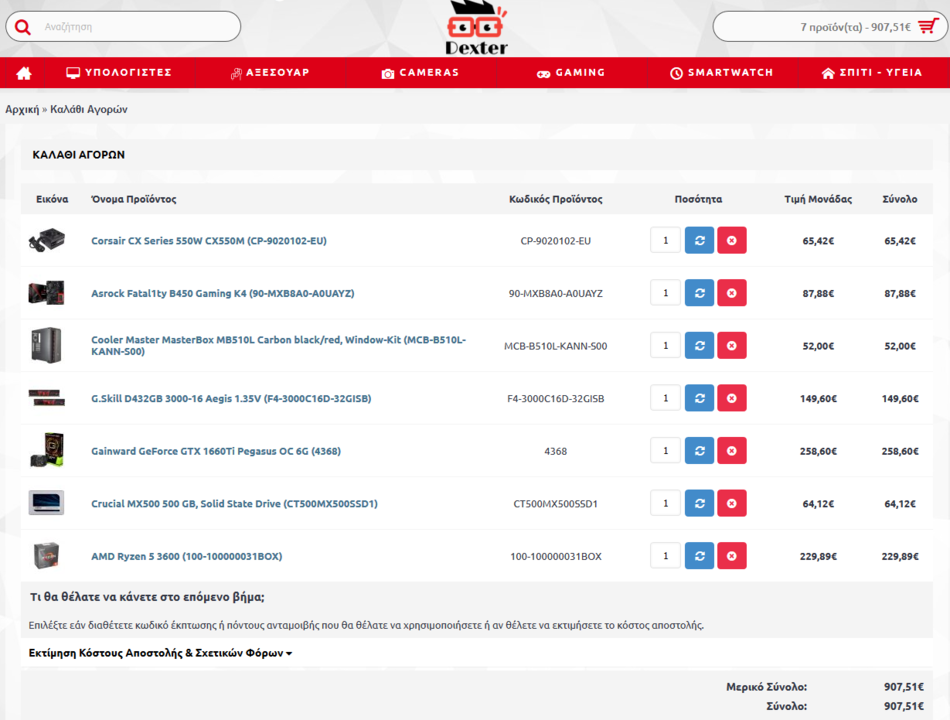This screenshot has width=950, height=720.
Task: Select product code 100-100000031BOX text
Action: 556,556
